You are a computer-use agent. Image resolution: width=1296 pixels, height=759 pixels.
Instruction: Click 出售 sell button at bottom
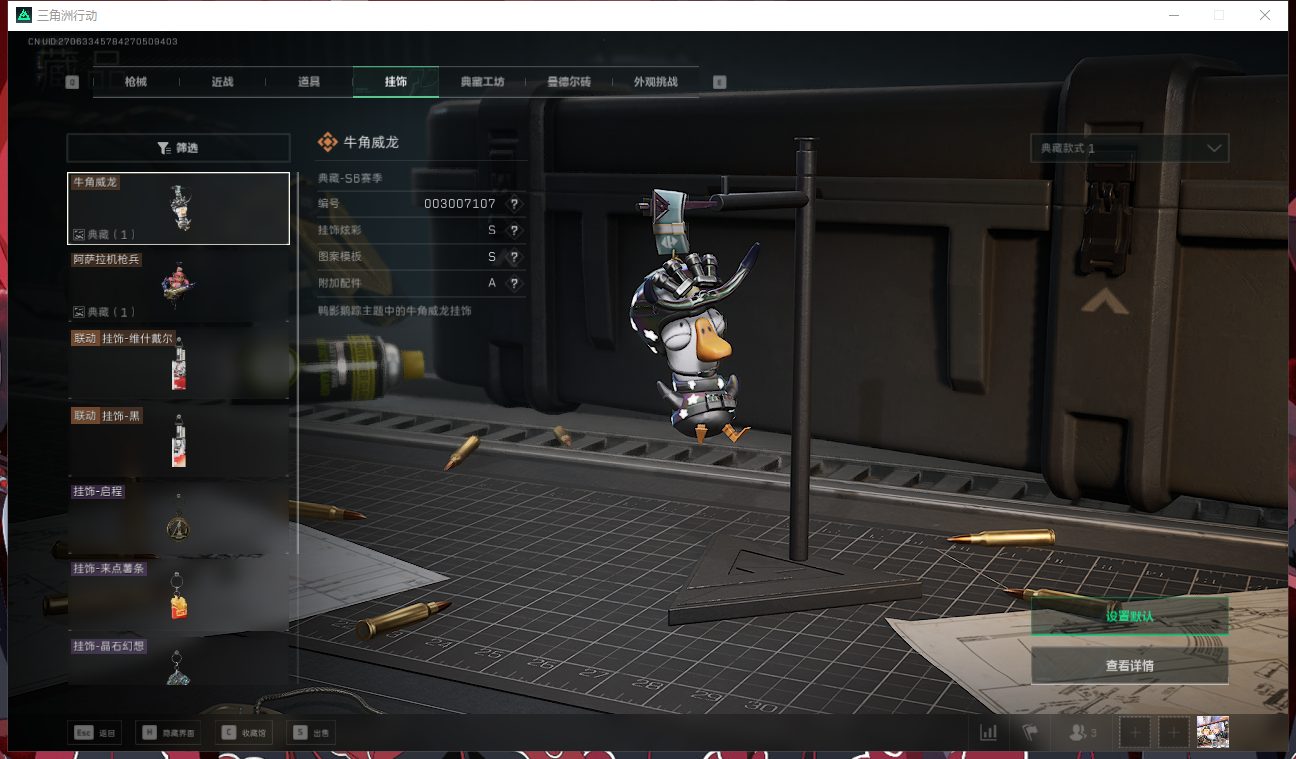pyautogui.click(x=311, y=733)
